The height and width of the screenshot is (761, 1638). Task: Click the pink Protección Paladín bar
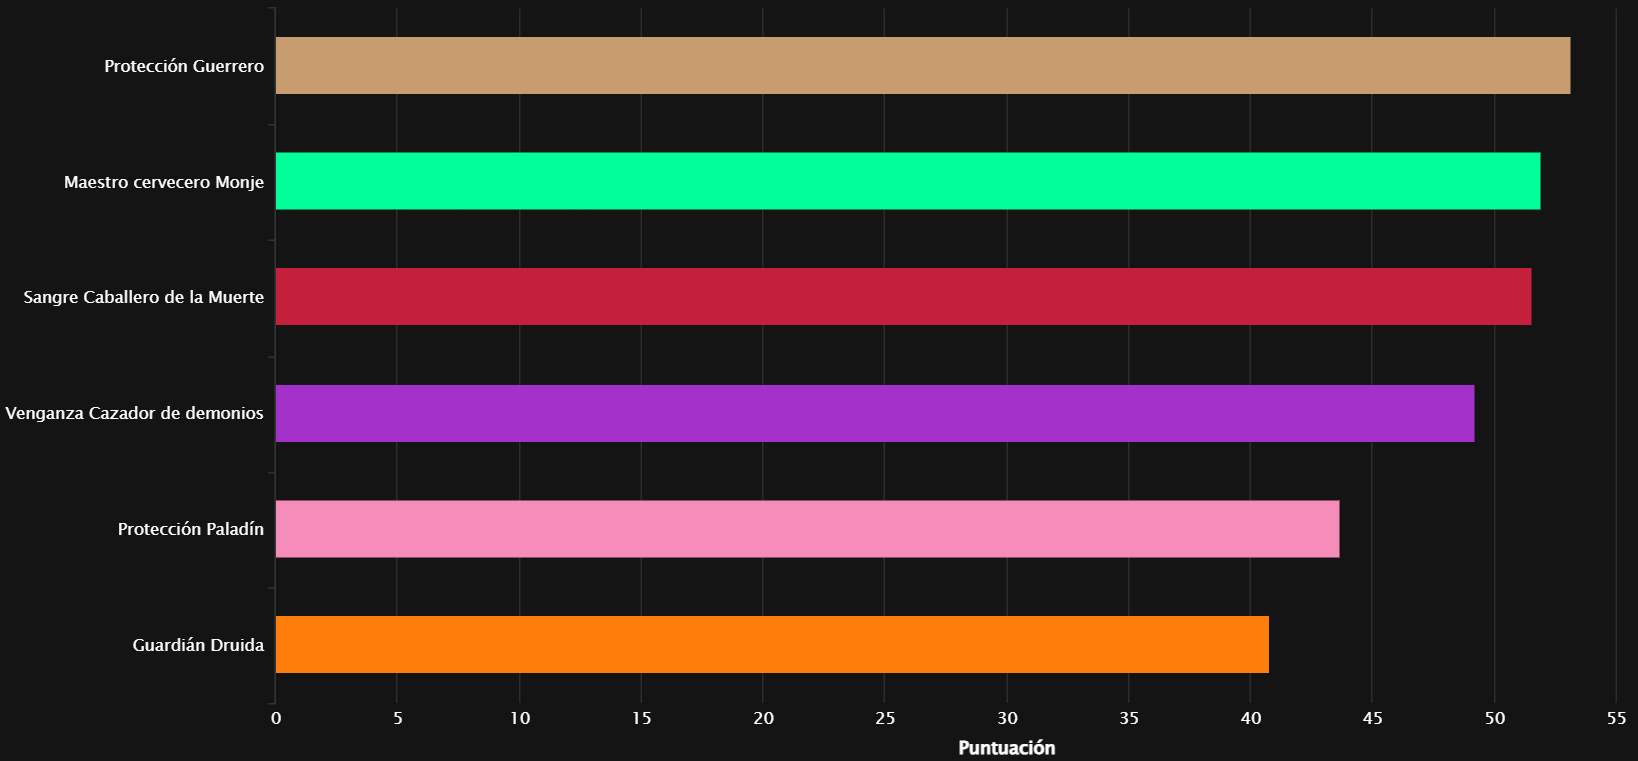(806, 529)
